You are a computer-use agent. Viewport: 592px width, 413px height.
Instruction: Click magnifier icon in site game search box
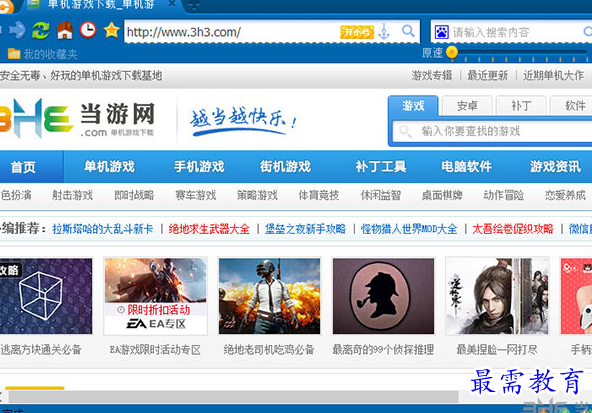(x=405, y=132)
